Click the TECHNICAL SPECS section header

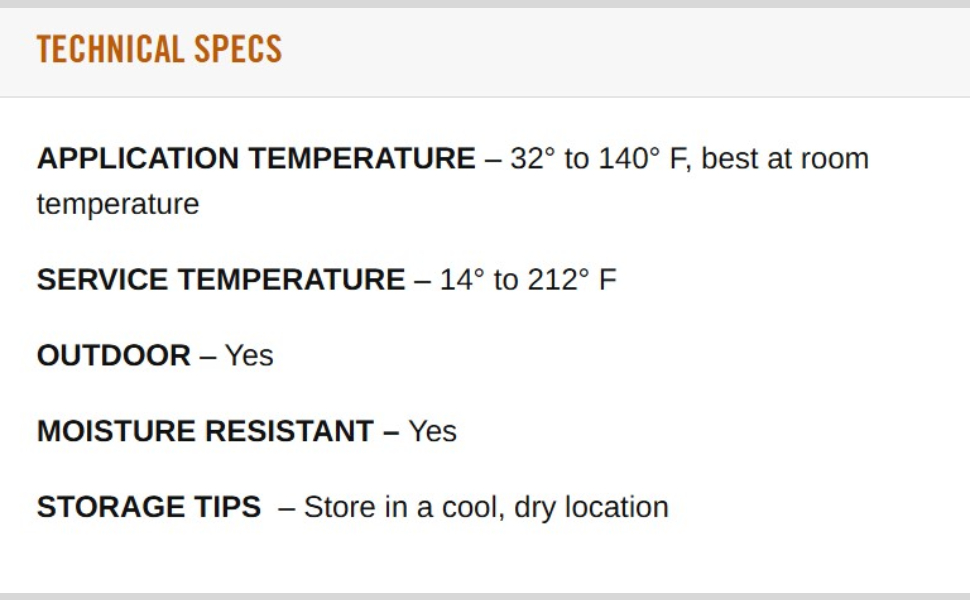coord(159,49)
